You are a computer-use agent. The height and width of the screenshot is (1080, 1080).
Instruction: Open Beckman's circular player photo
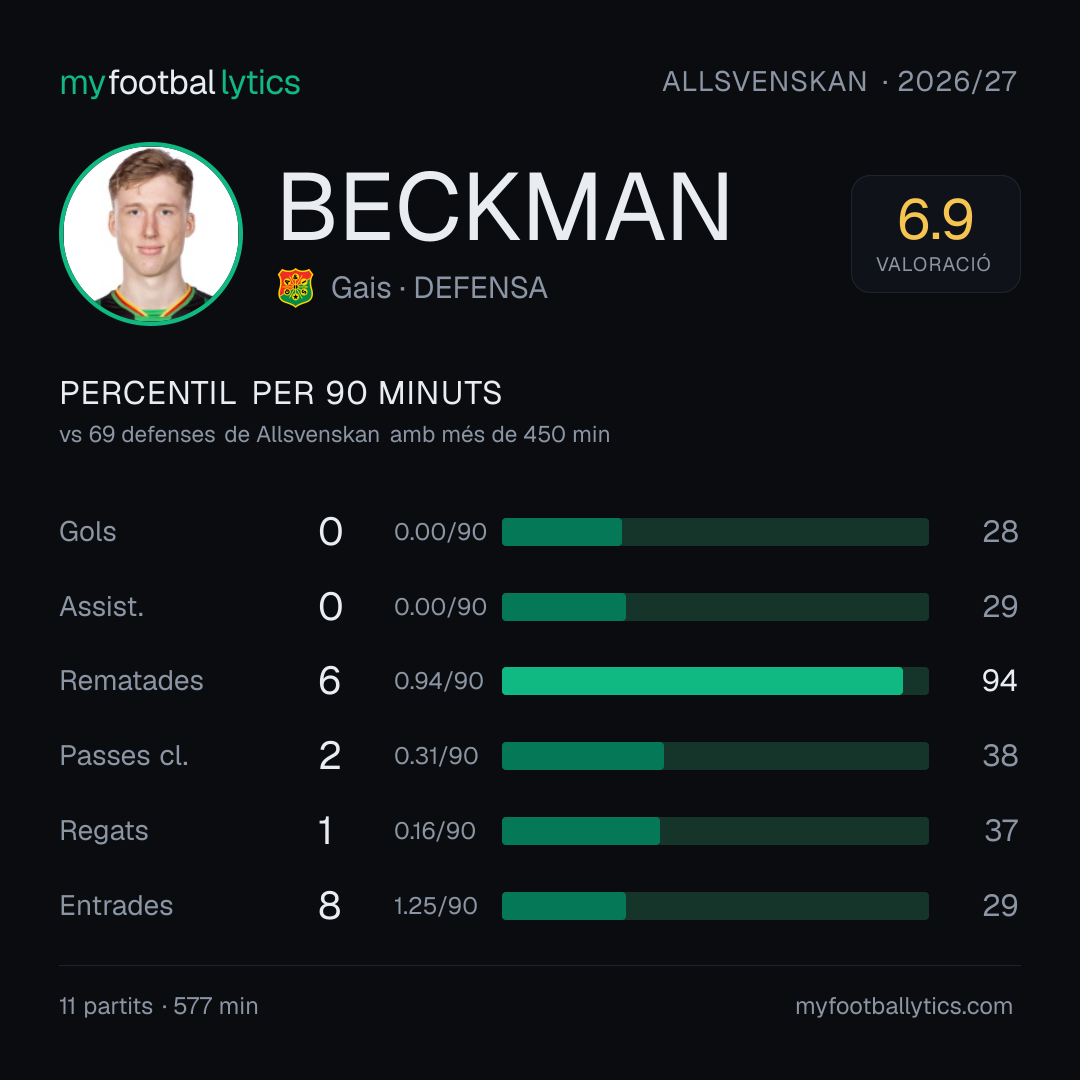coord(151,233)
